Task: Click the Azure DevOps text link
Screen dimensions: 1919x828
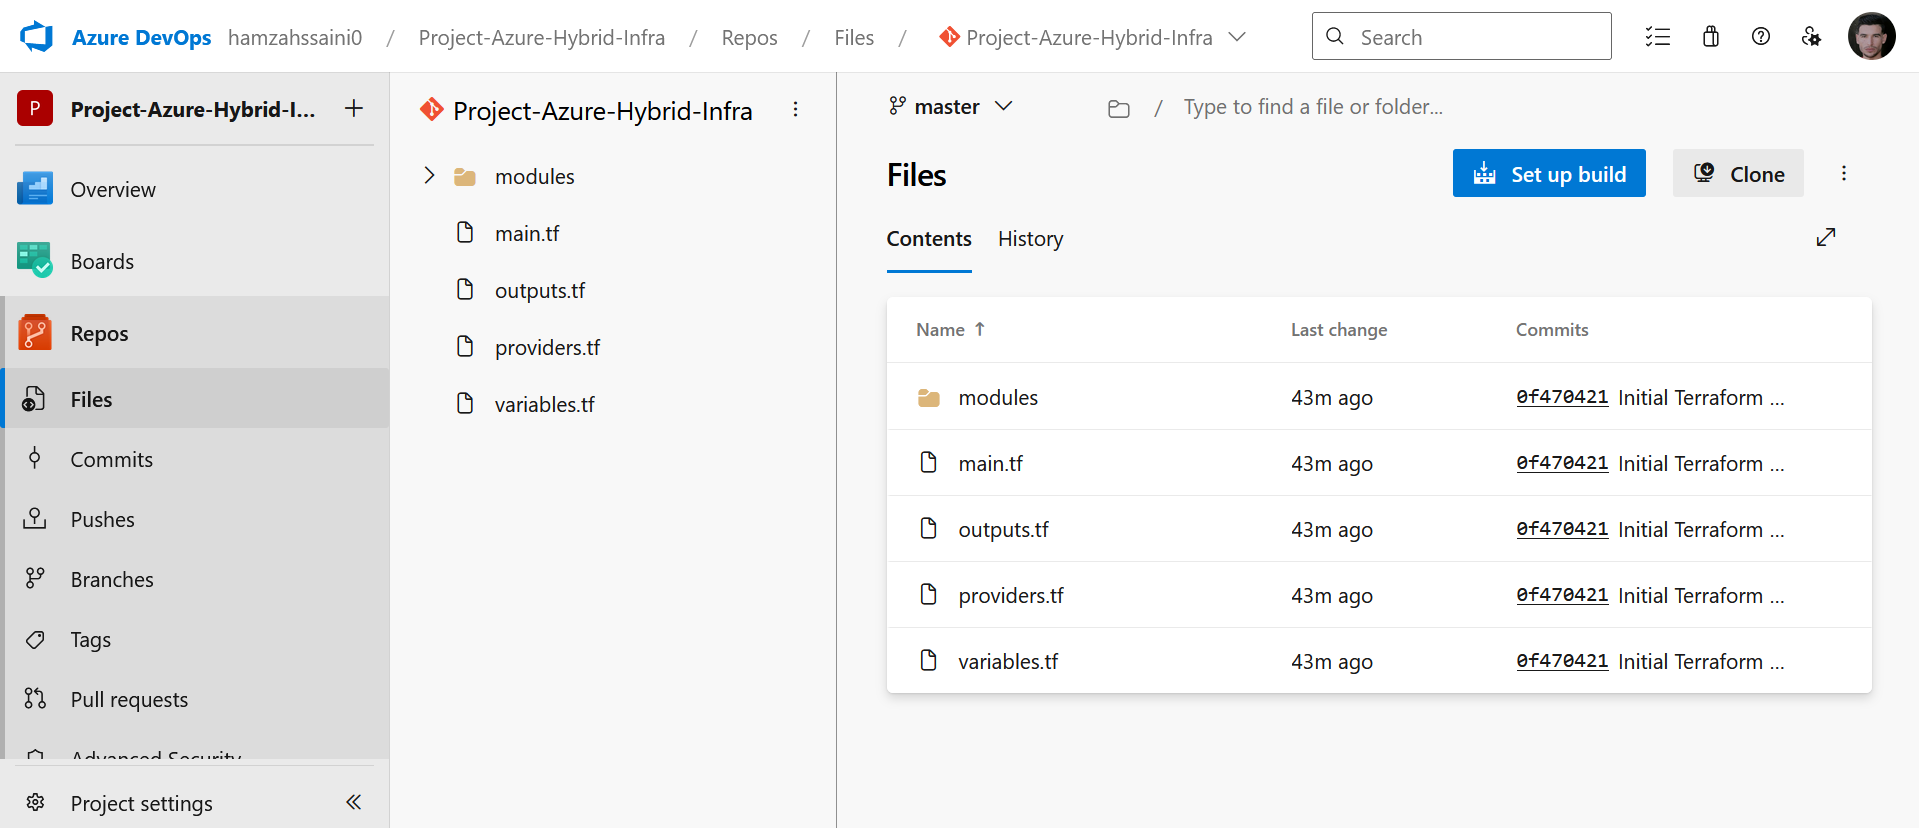Action: coord(141,37)
